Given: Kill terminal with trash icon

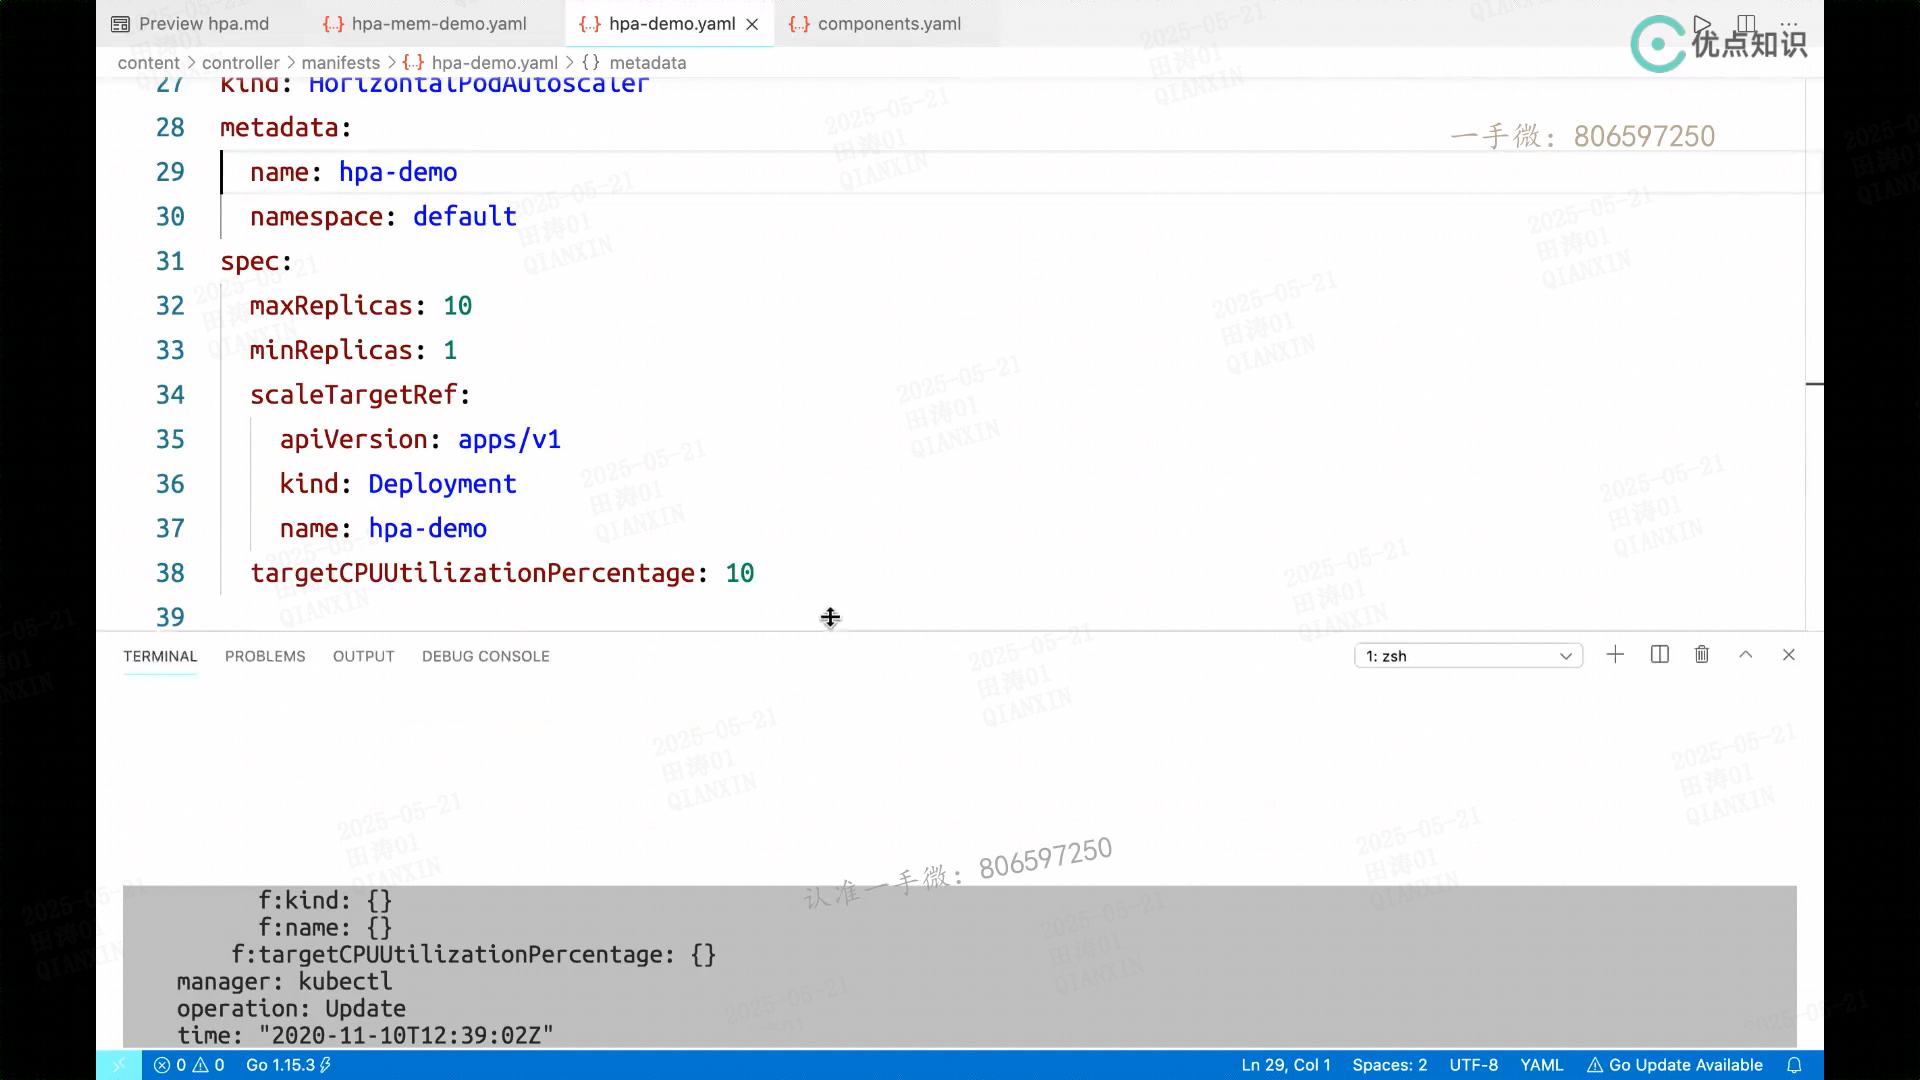Looking at the screenshot, I should 1701,655.
